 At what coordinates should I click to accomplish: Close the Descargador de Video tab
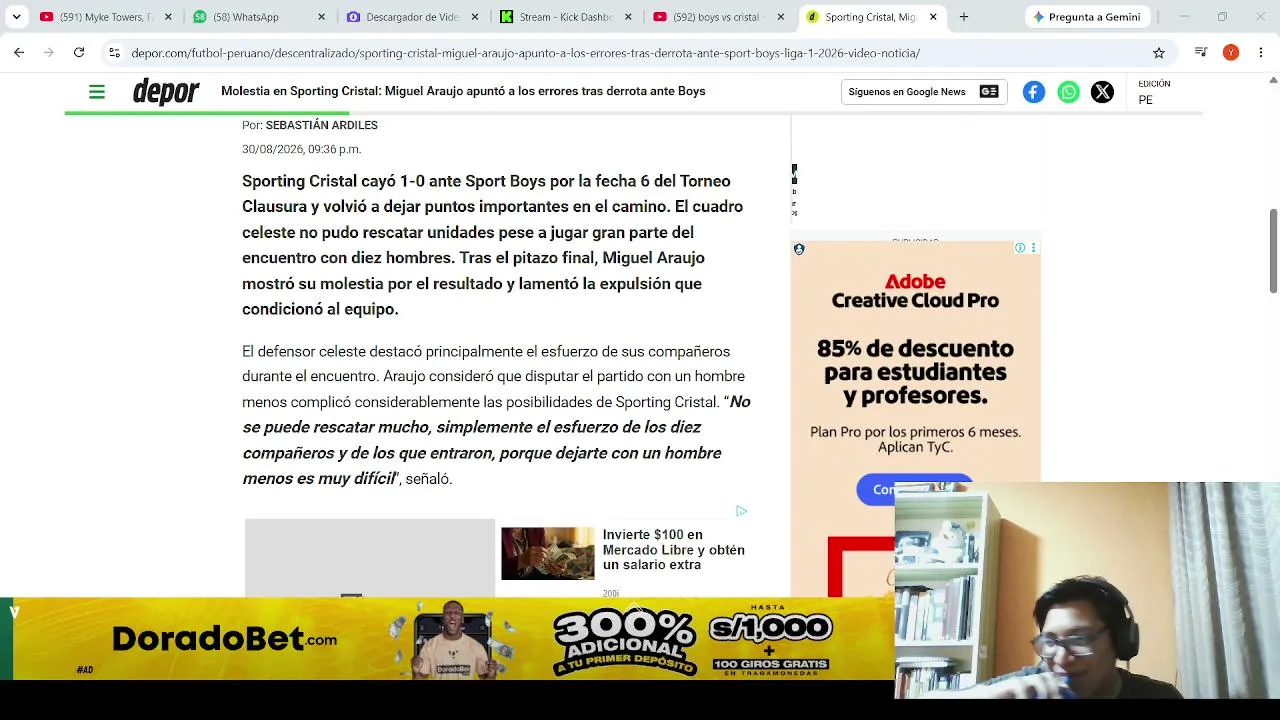pos(474,17)
